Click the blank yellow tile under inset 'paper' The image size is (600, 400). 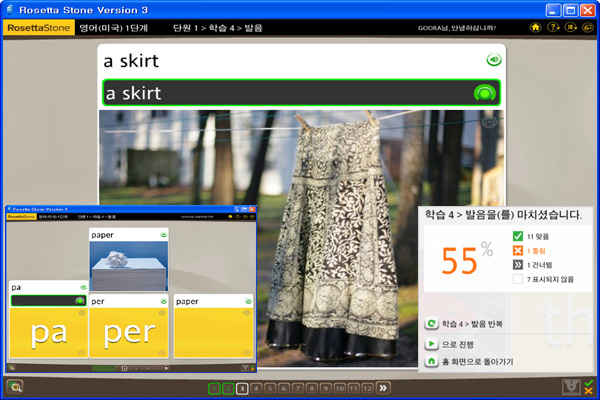pyautogui.click(x=214, y=333)
